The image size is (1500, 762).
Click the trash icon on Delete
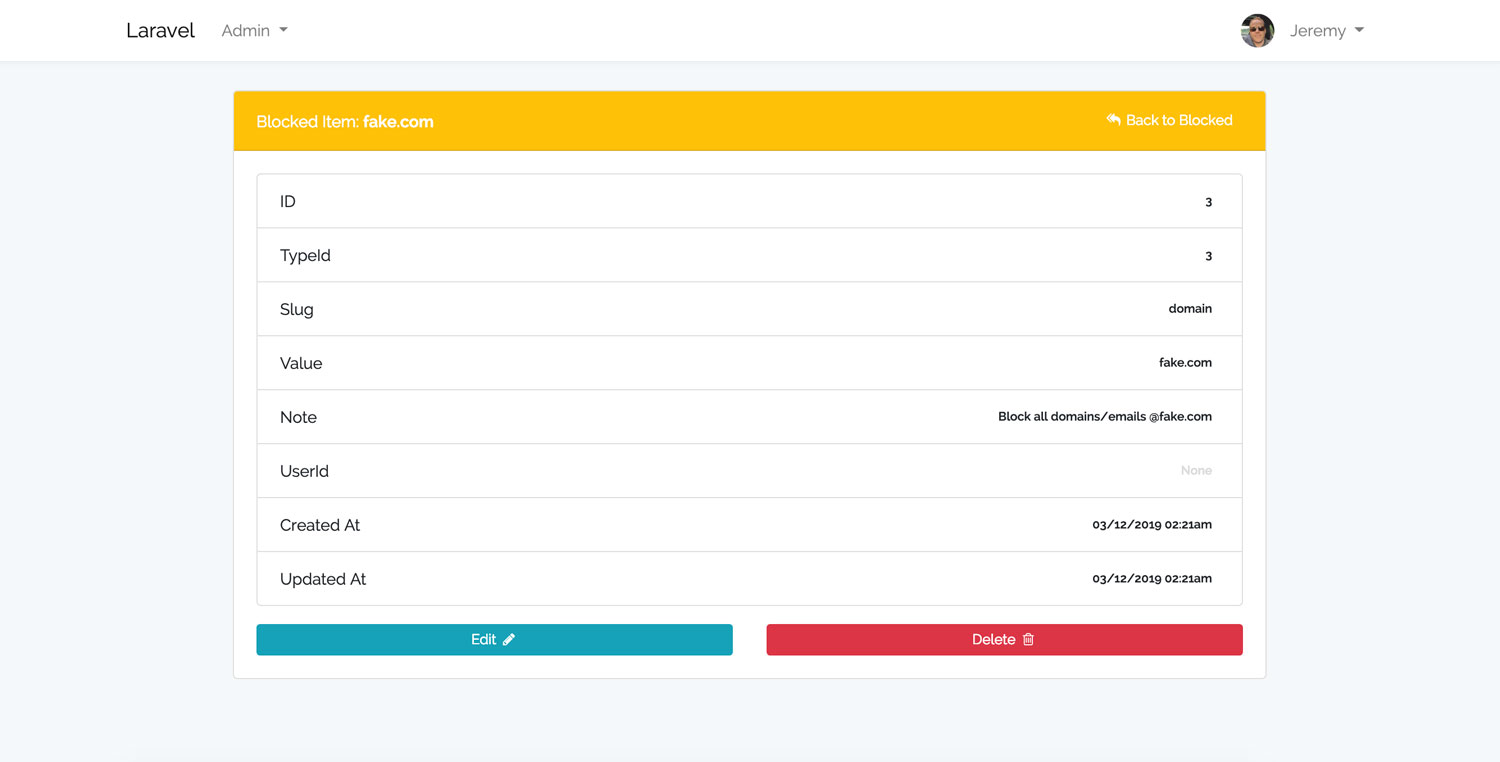click(1028, 640)
